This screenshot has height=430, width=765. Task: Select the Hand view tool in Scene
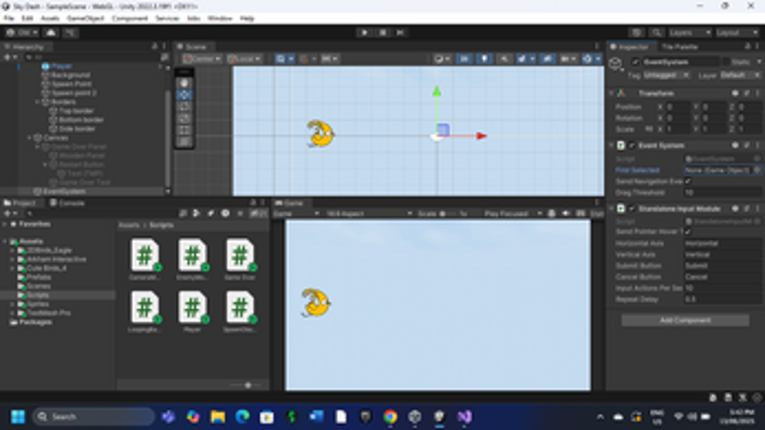click(x=184, y=83)
